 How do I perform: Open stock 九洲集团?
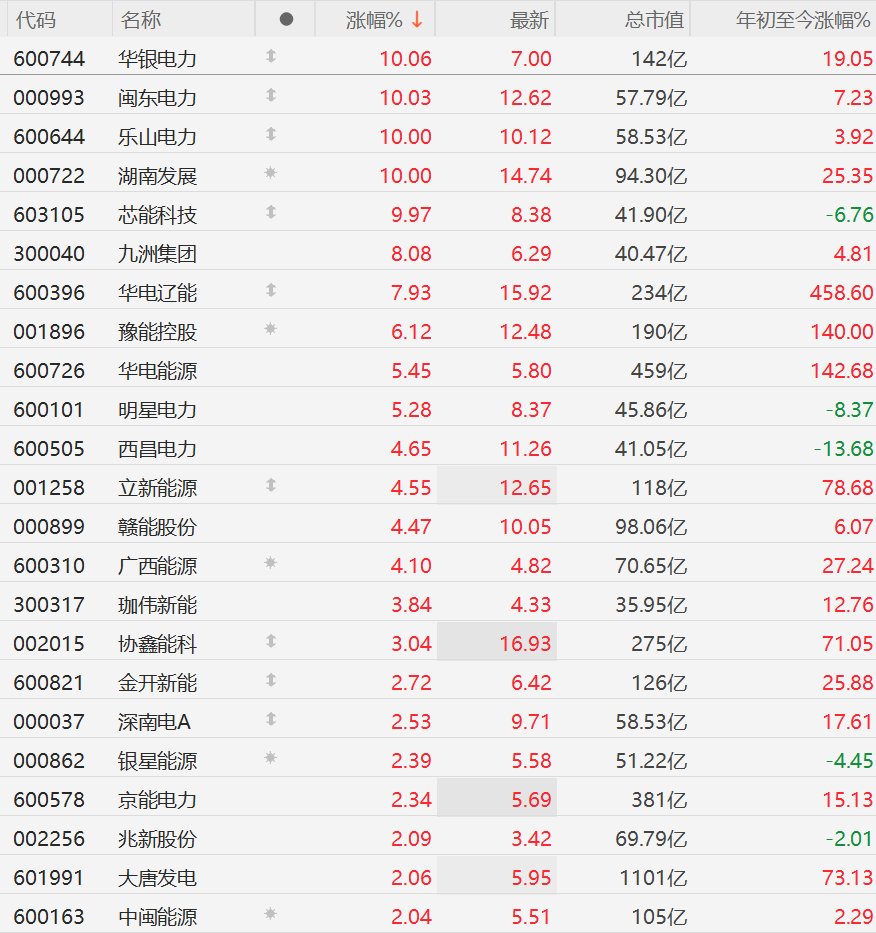[157, 254]
